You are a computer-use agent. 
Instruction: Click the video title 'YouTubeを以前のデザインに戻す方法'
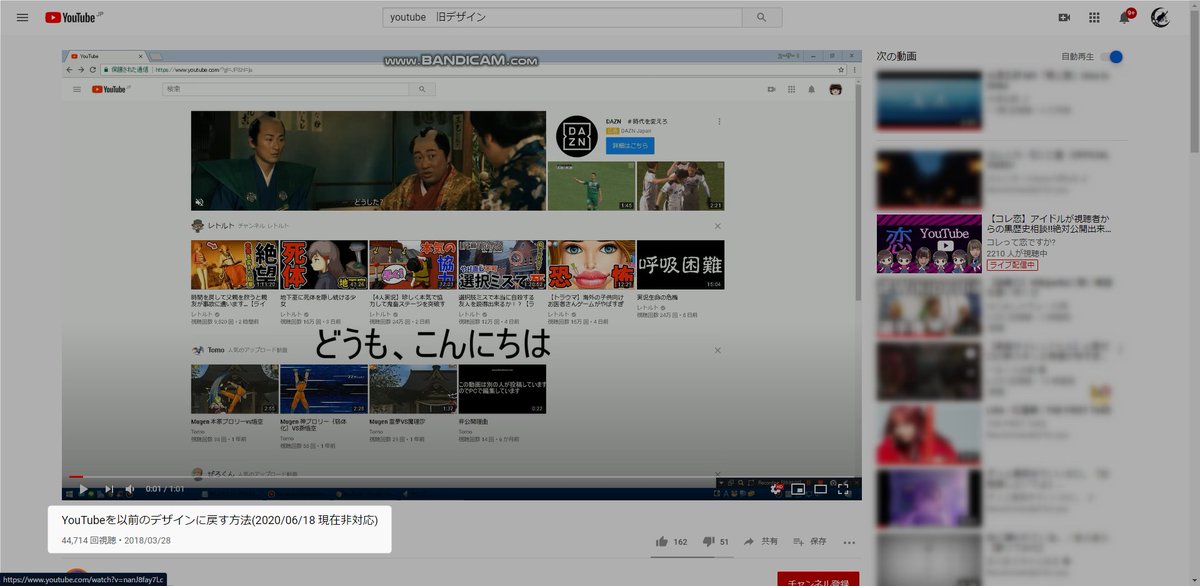(221, 520)
